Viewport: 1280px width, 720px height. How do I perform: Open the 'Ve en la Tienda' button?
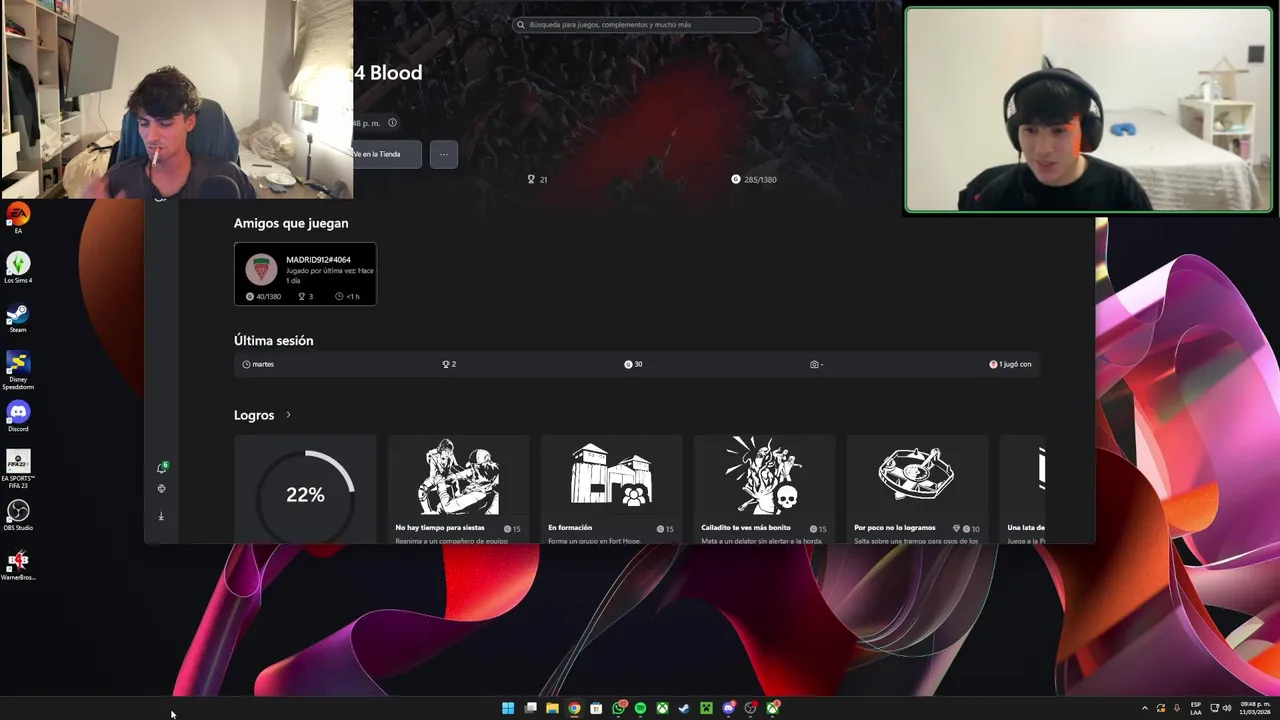pos(386,154)
